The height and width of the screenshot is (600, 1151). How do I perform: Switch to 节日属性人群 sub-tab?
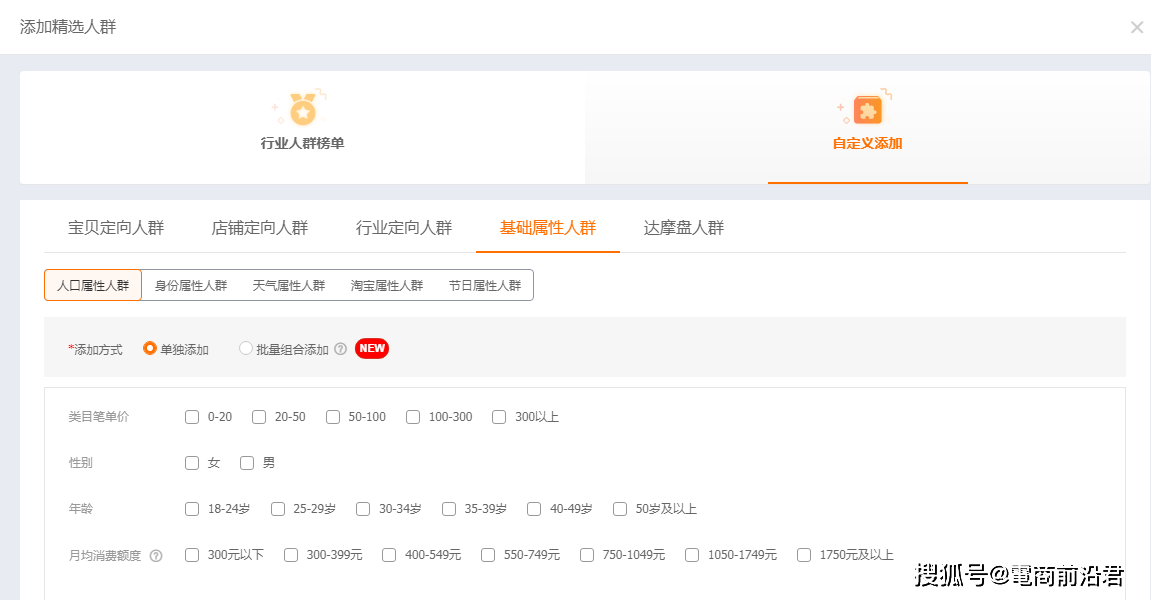click(x=484, y=285)
